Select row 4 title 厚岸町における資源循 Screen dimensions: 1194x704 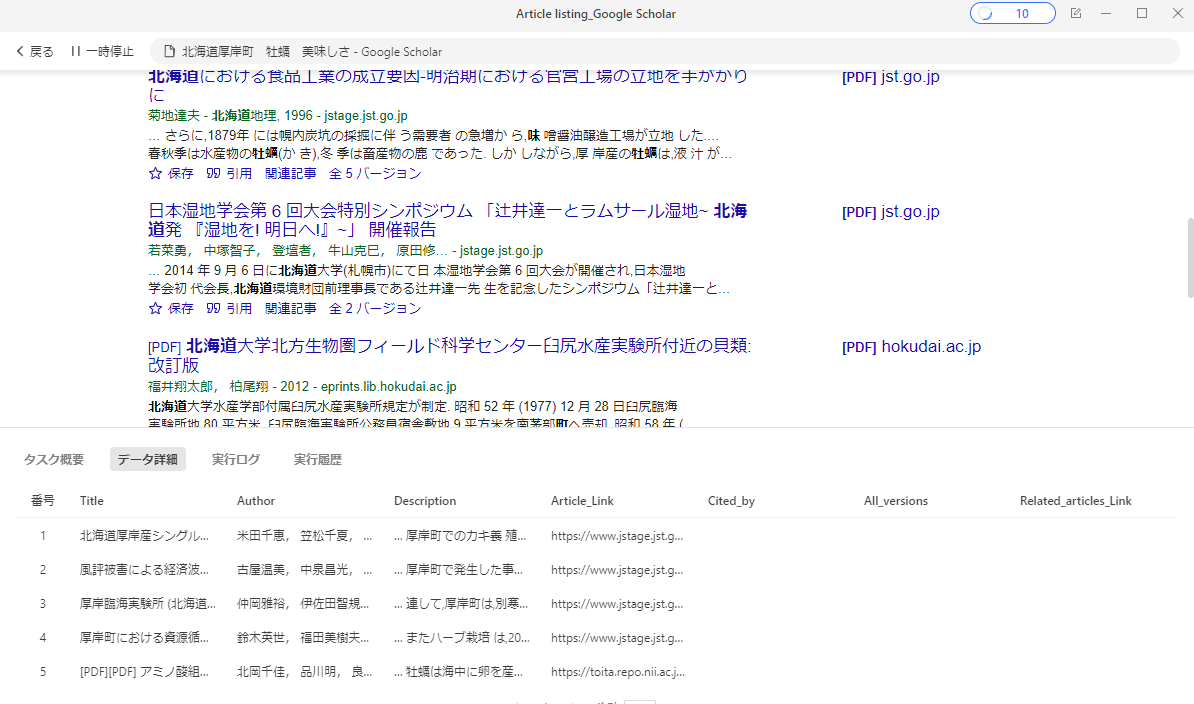pyautogui.click(x=145, y=638)
